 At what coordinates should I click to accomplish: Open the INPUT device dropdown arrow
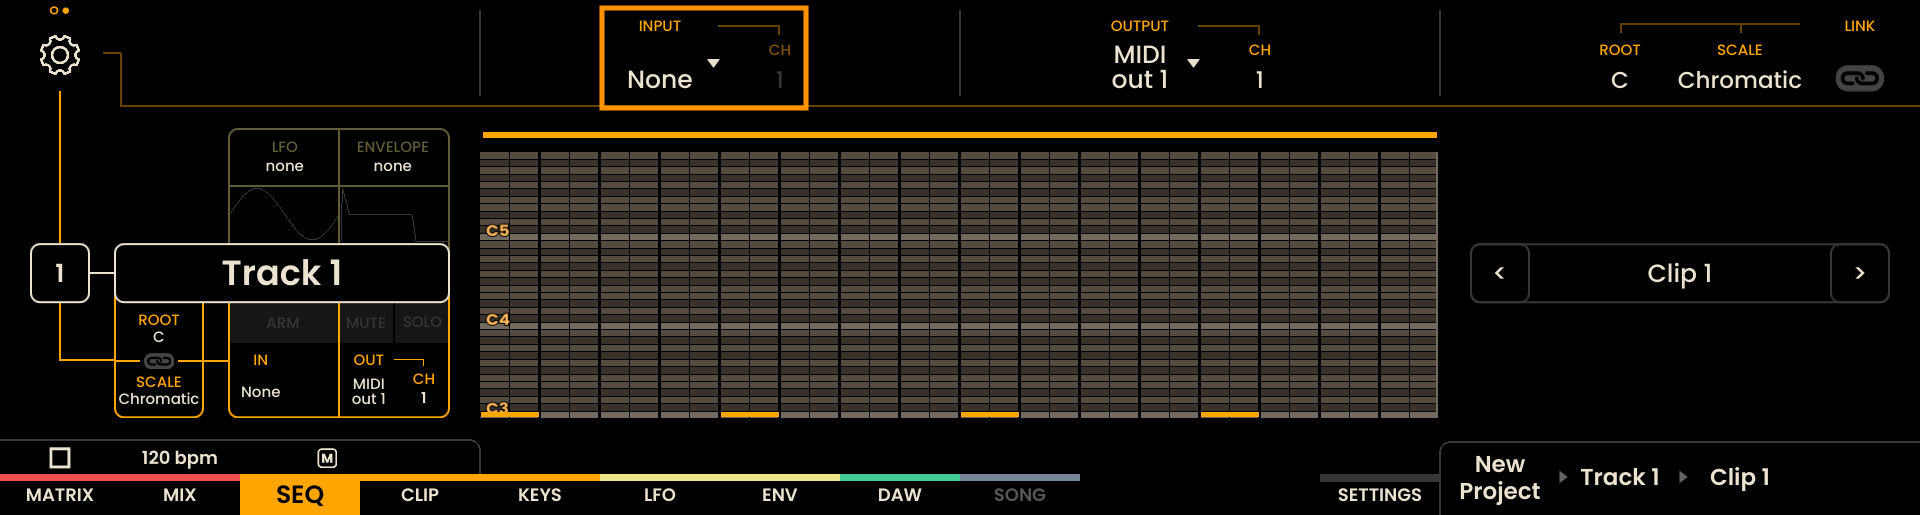[714, 63]
